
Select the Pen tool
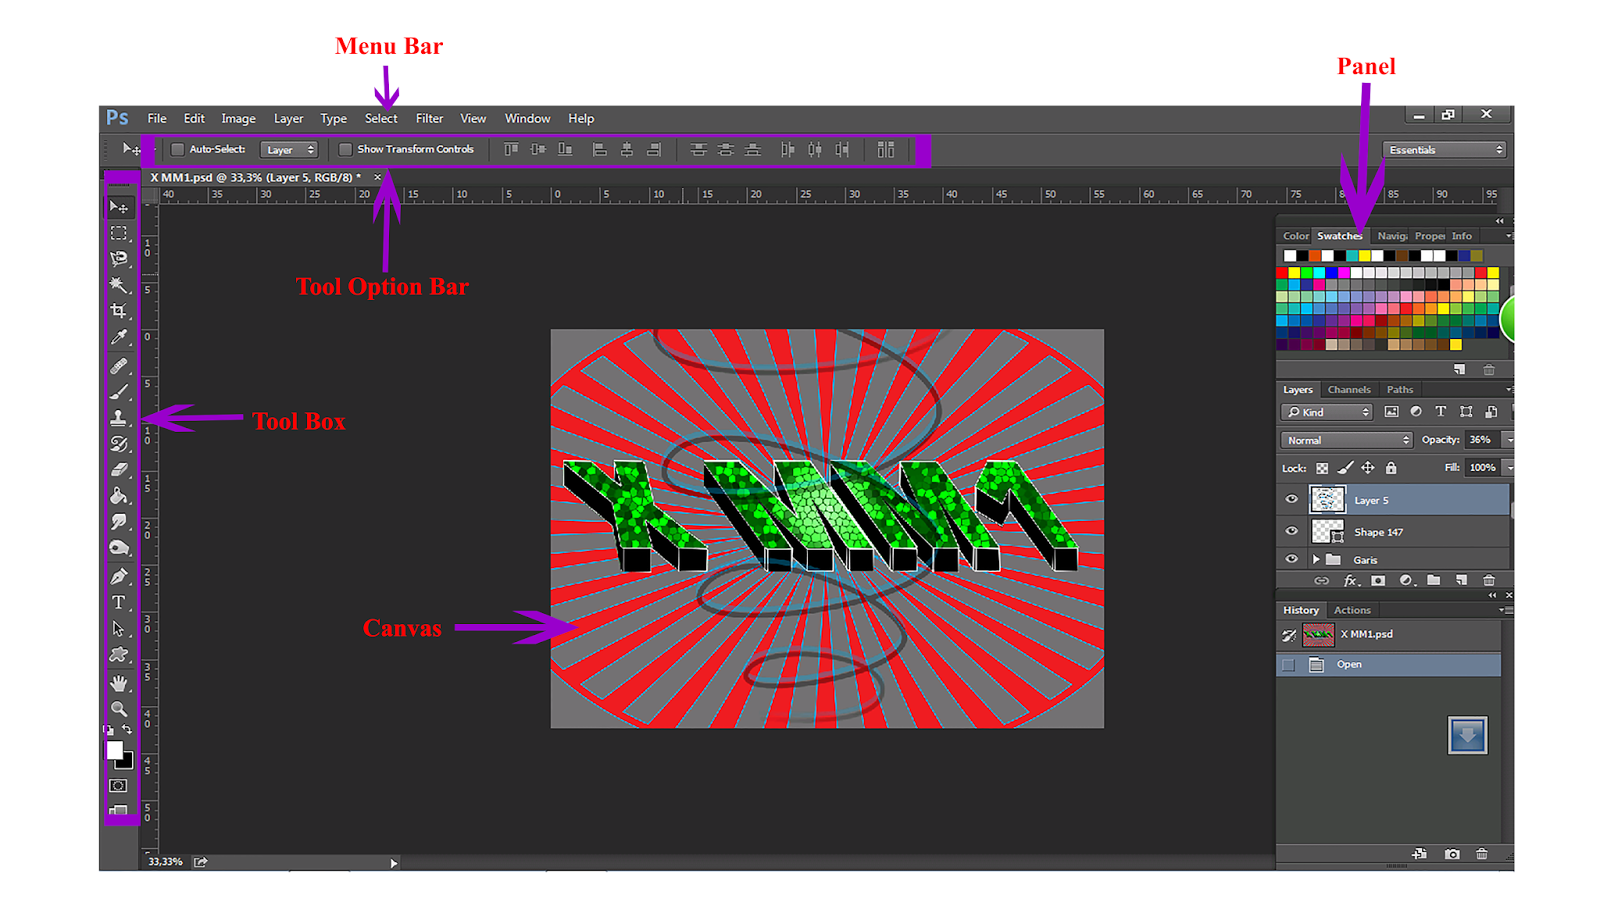click(x=119, y=577)
